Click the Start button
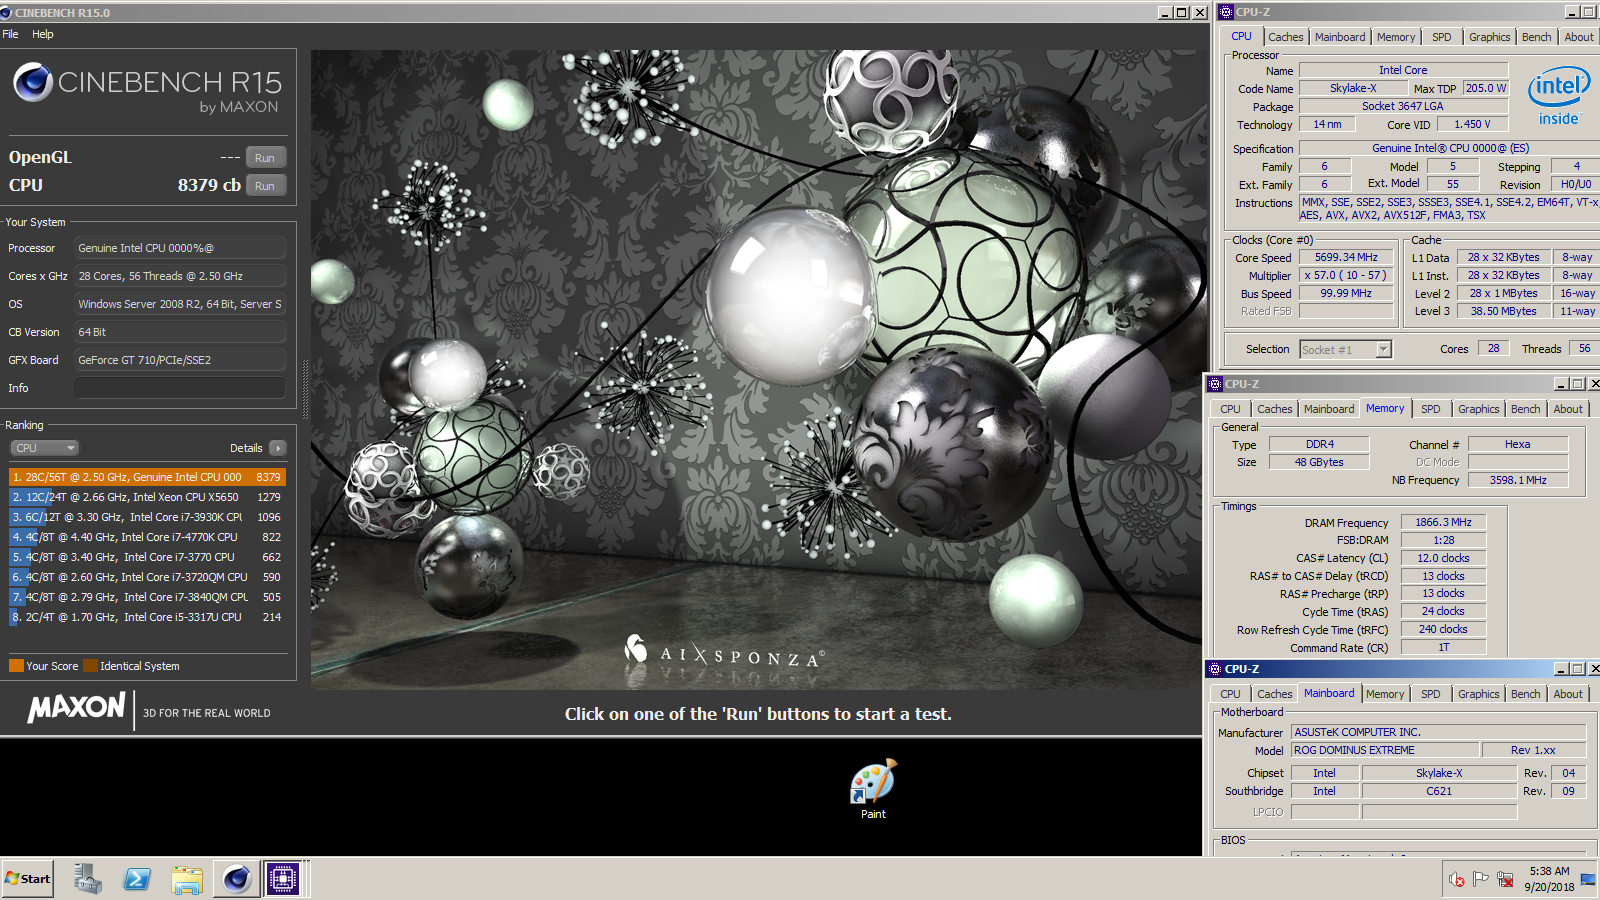Image resolution: width=1600 pixels, height=900 pixels. click(x=28, y=879)
